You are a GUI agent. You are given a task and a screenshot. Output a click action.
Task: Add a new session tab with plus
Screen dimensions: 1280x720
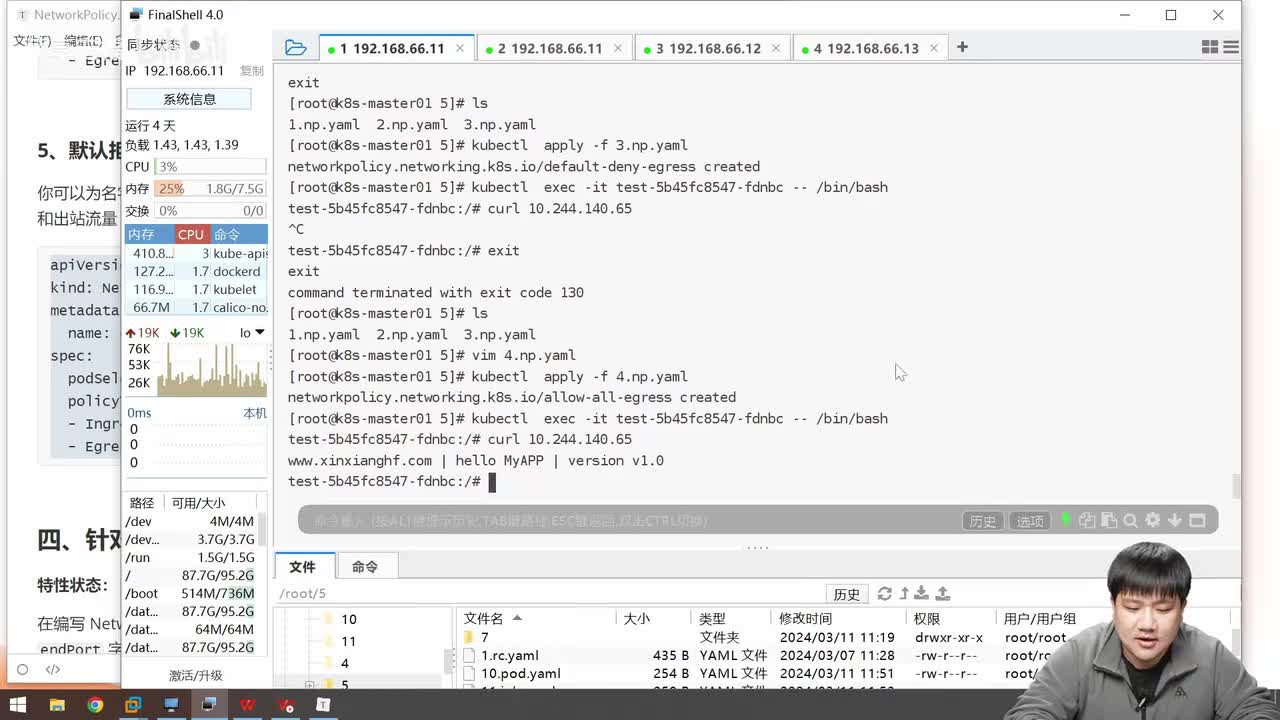pyautogui.click(x=962, y=47)
